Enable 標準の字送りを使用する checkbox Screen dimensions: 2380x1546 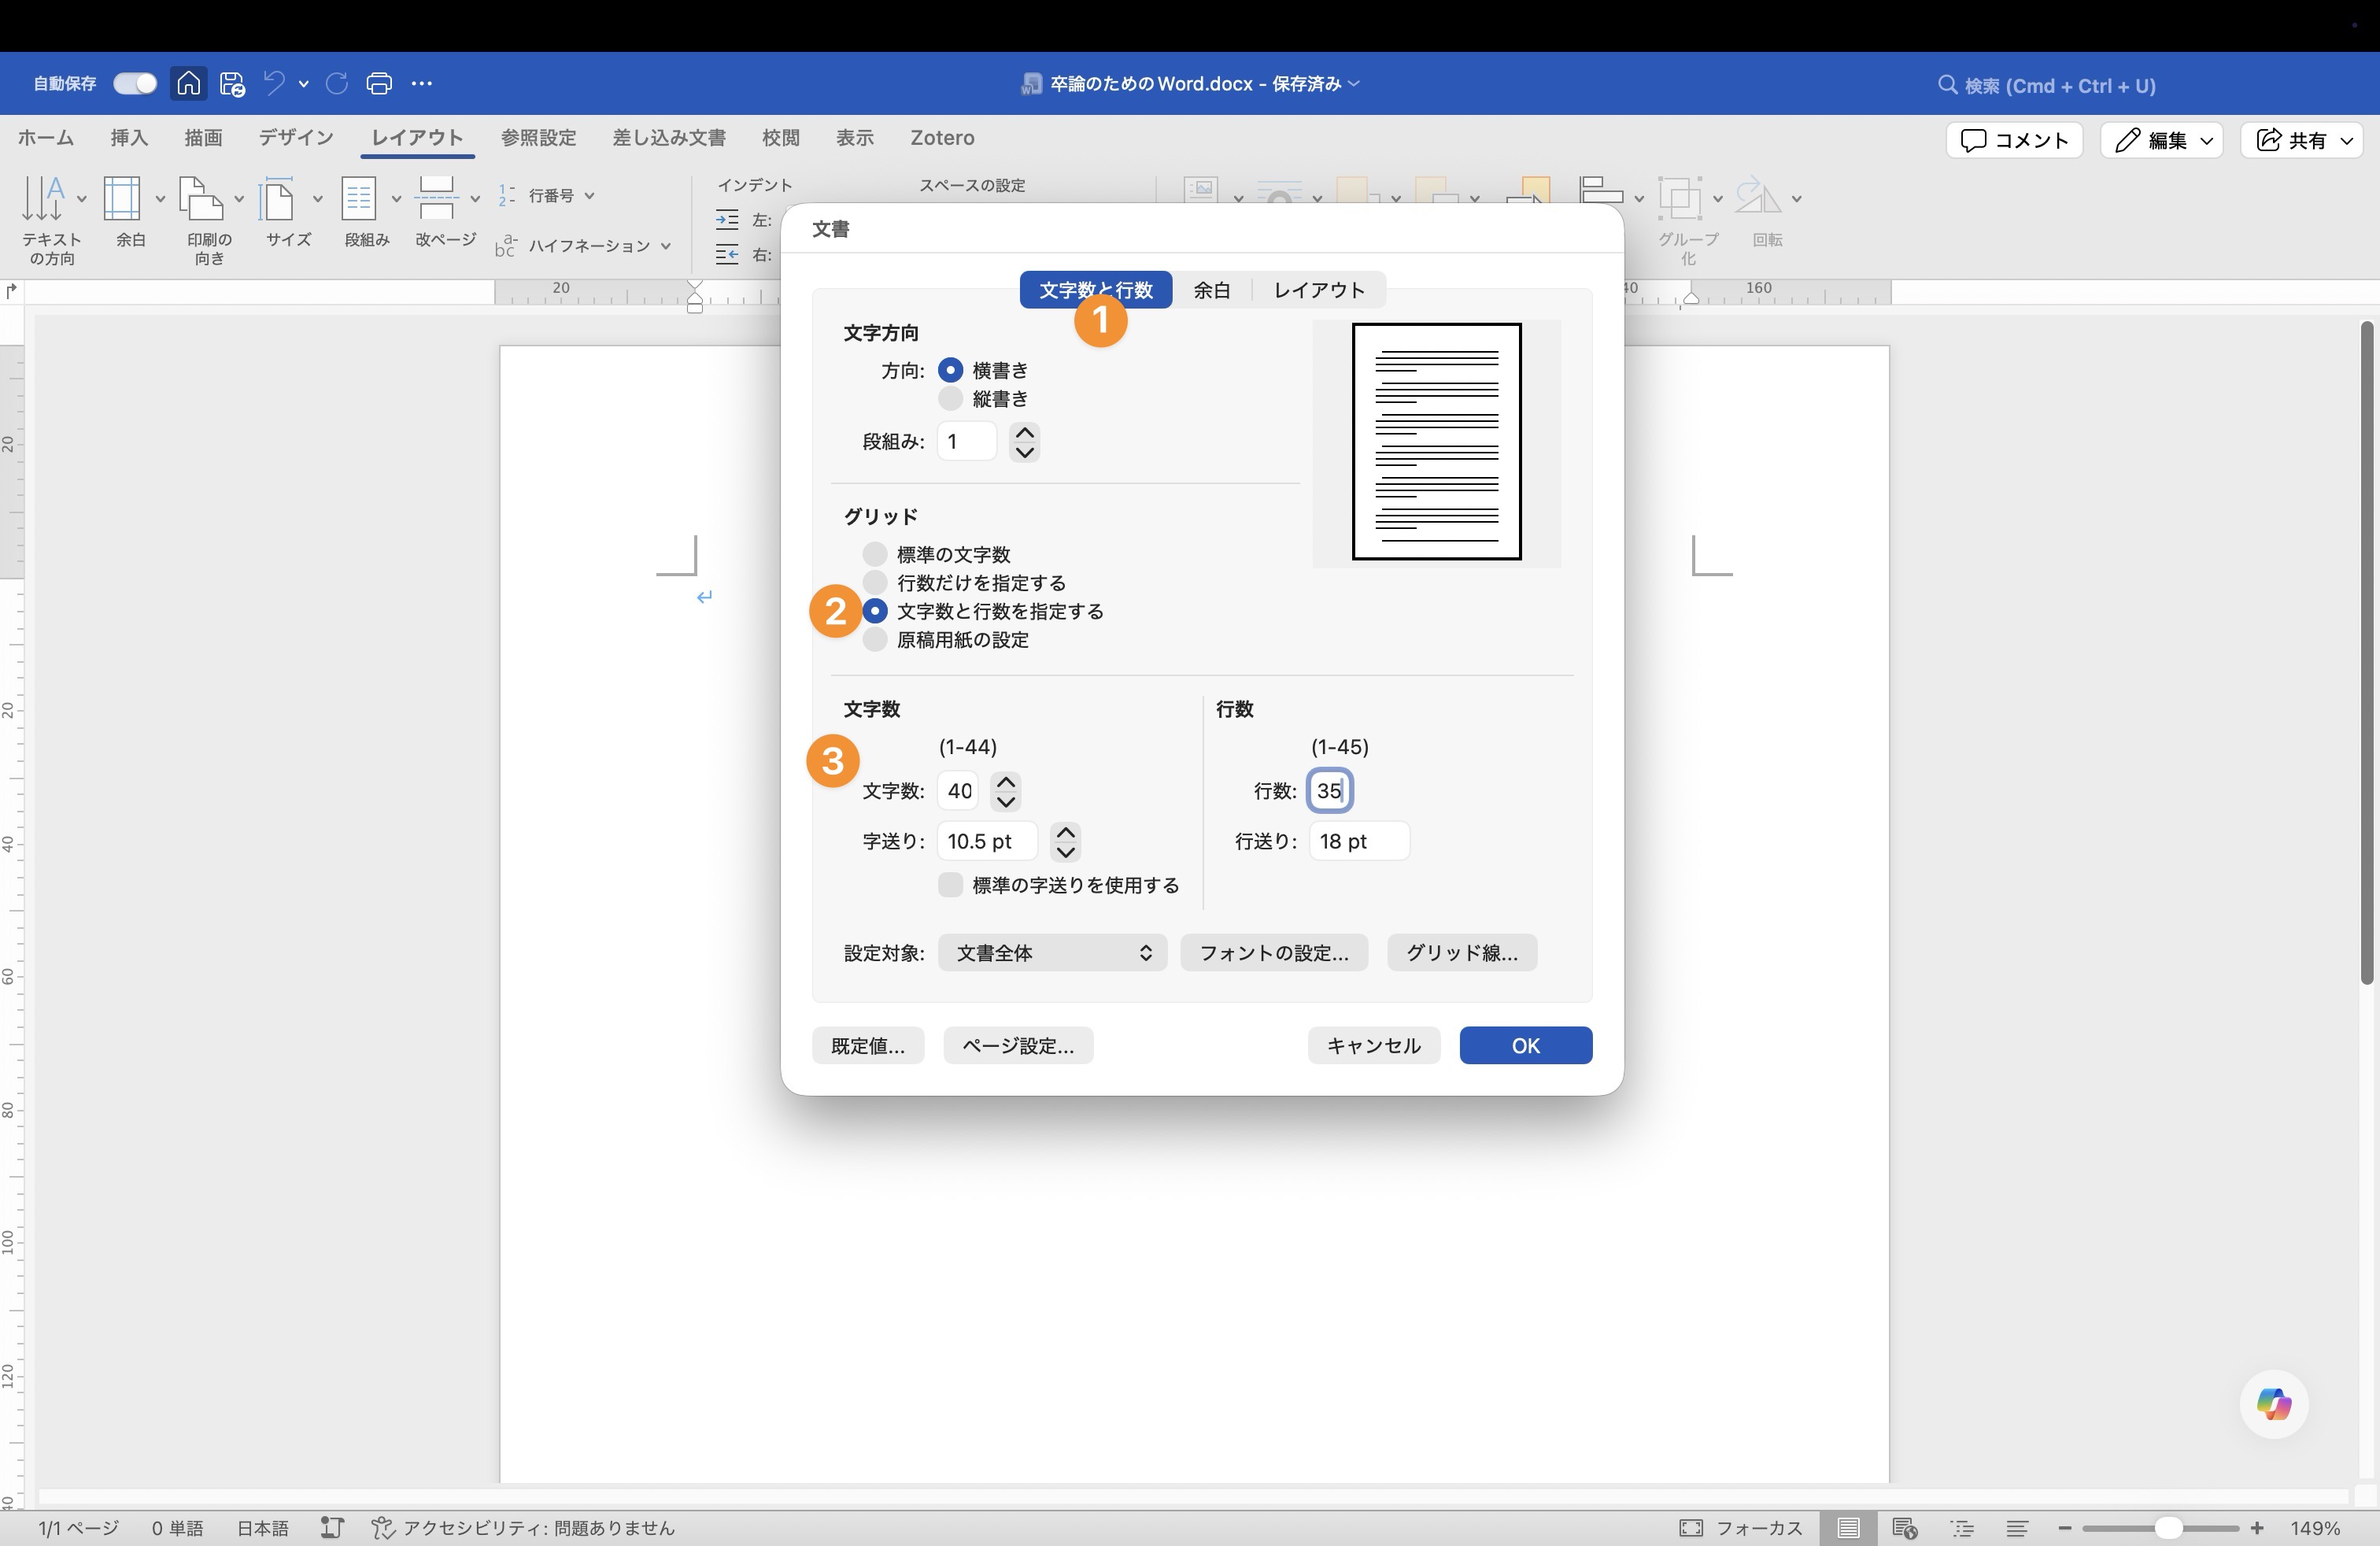(949, 885)
